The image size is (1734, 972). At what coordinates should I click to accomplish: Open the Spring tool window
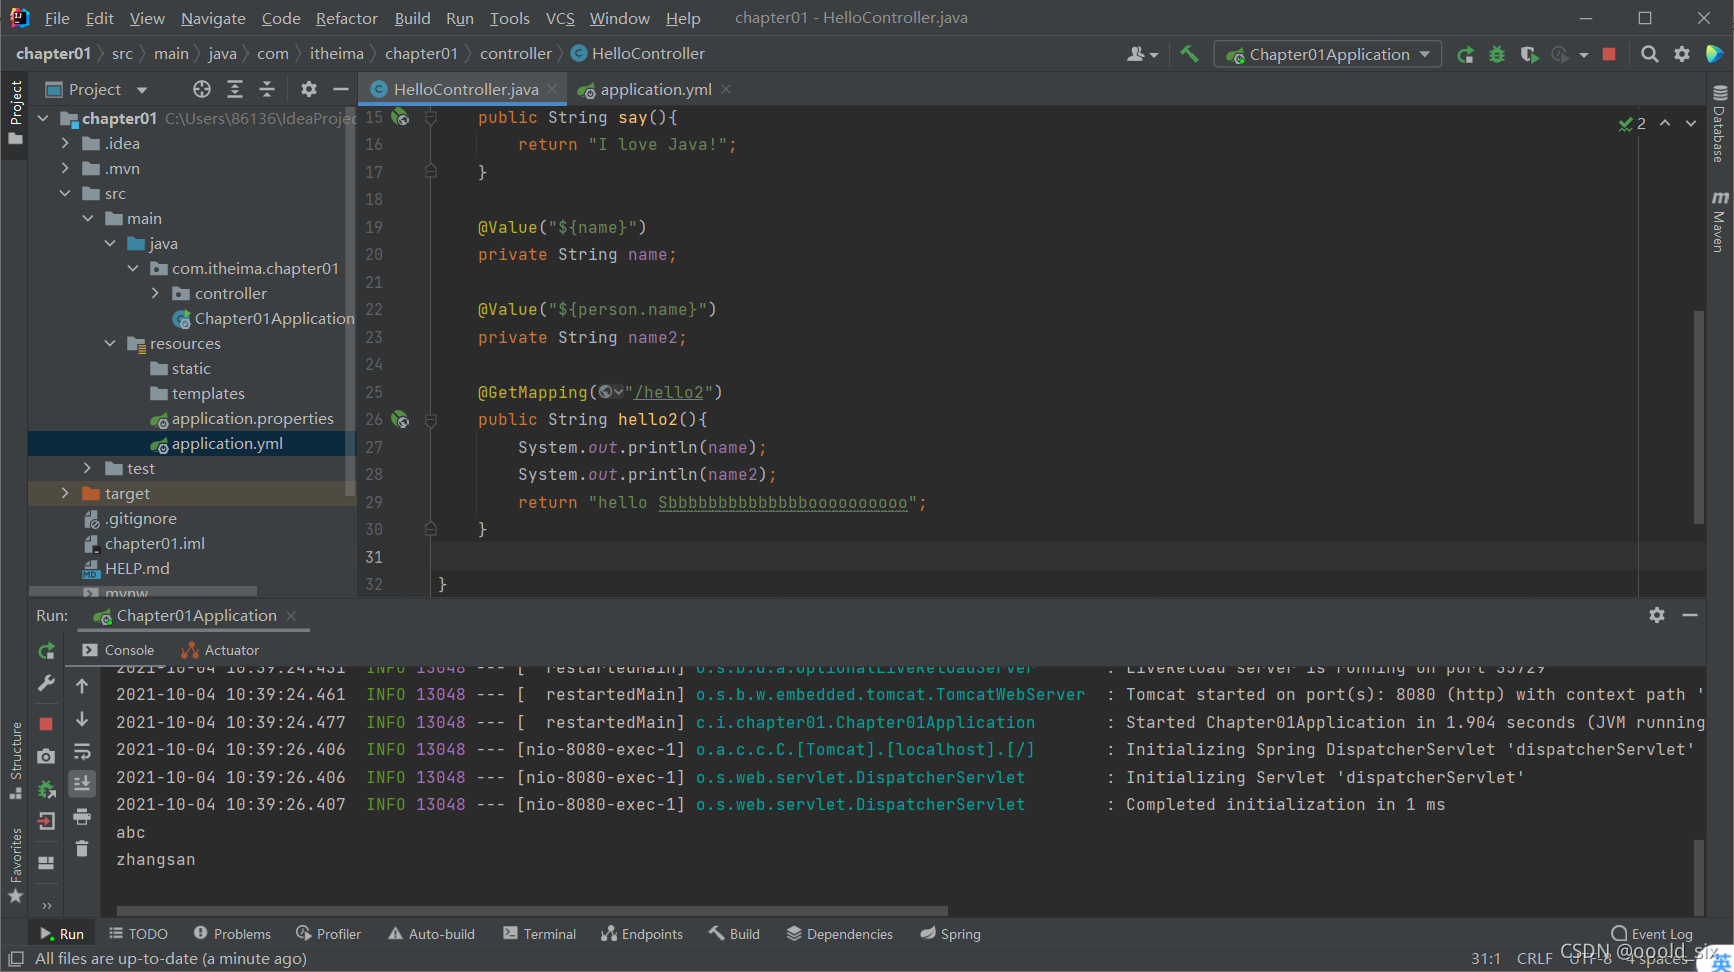click(x=950, y=934)
